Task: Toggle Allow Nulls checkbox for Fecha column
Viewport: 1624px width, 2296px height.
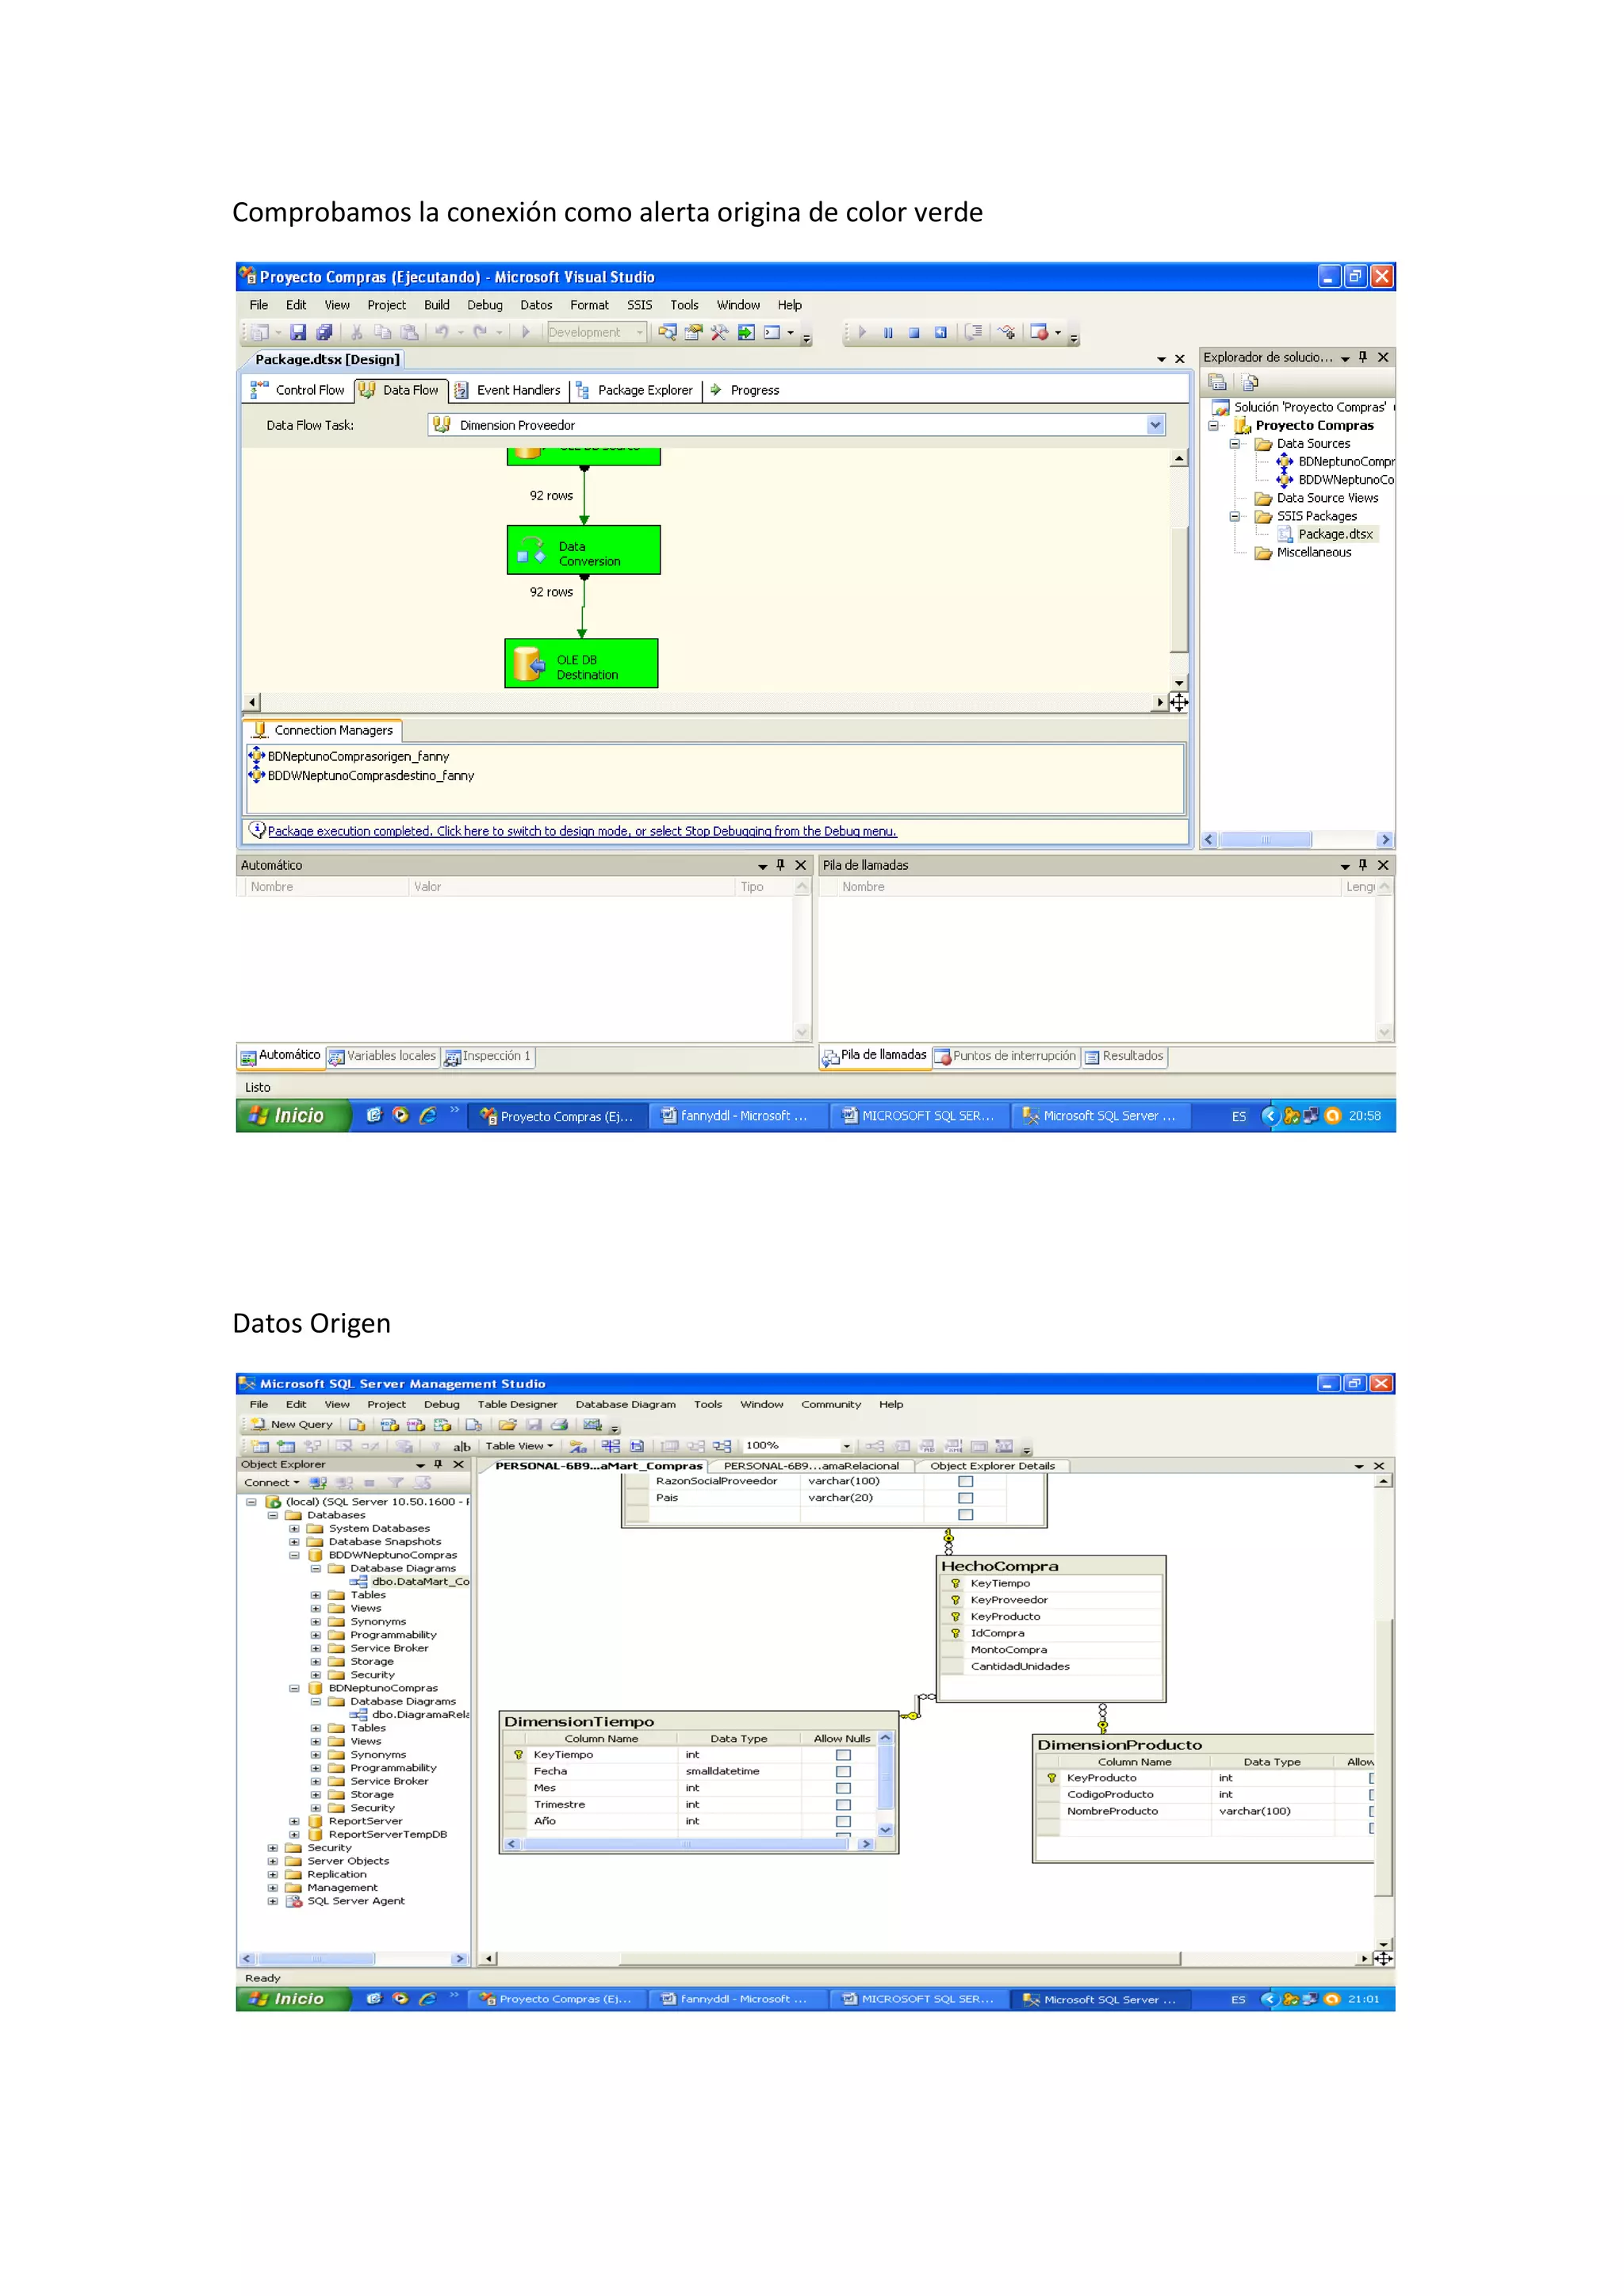Action: pos(843,1772)
